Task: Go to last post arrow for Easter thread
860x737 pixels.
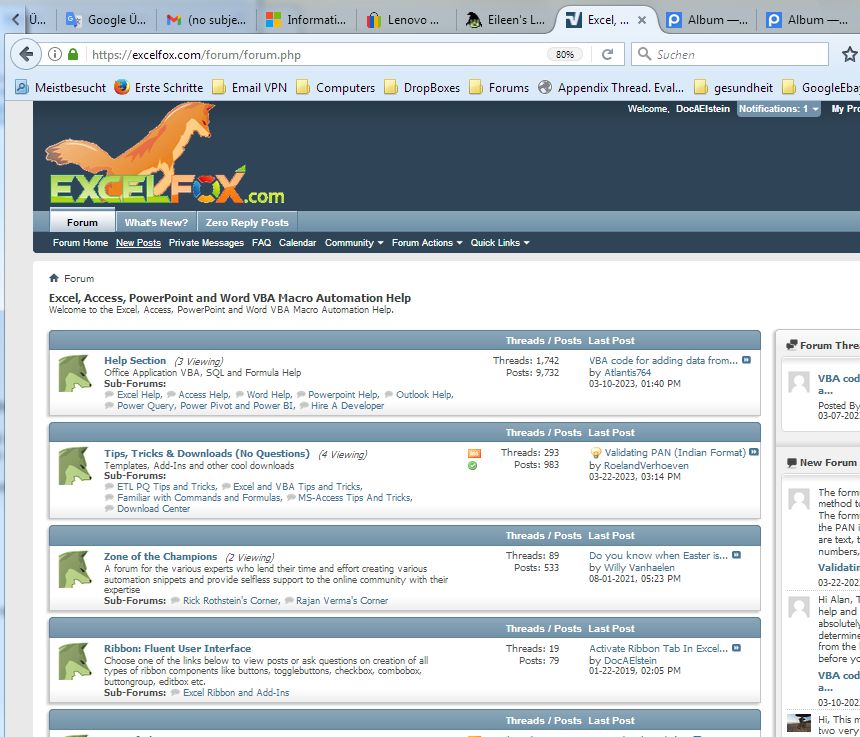Action: (x=737, y=555)
